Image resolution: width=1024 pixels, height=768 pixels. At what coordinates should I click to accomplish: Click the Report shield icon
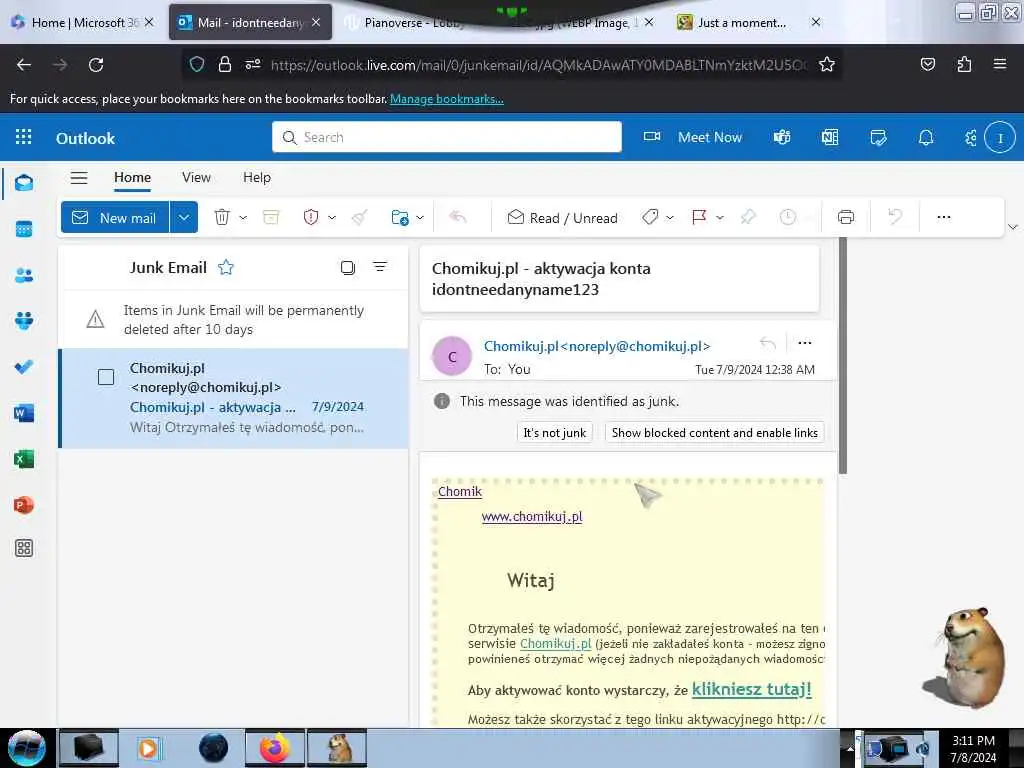311,217
